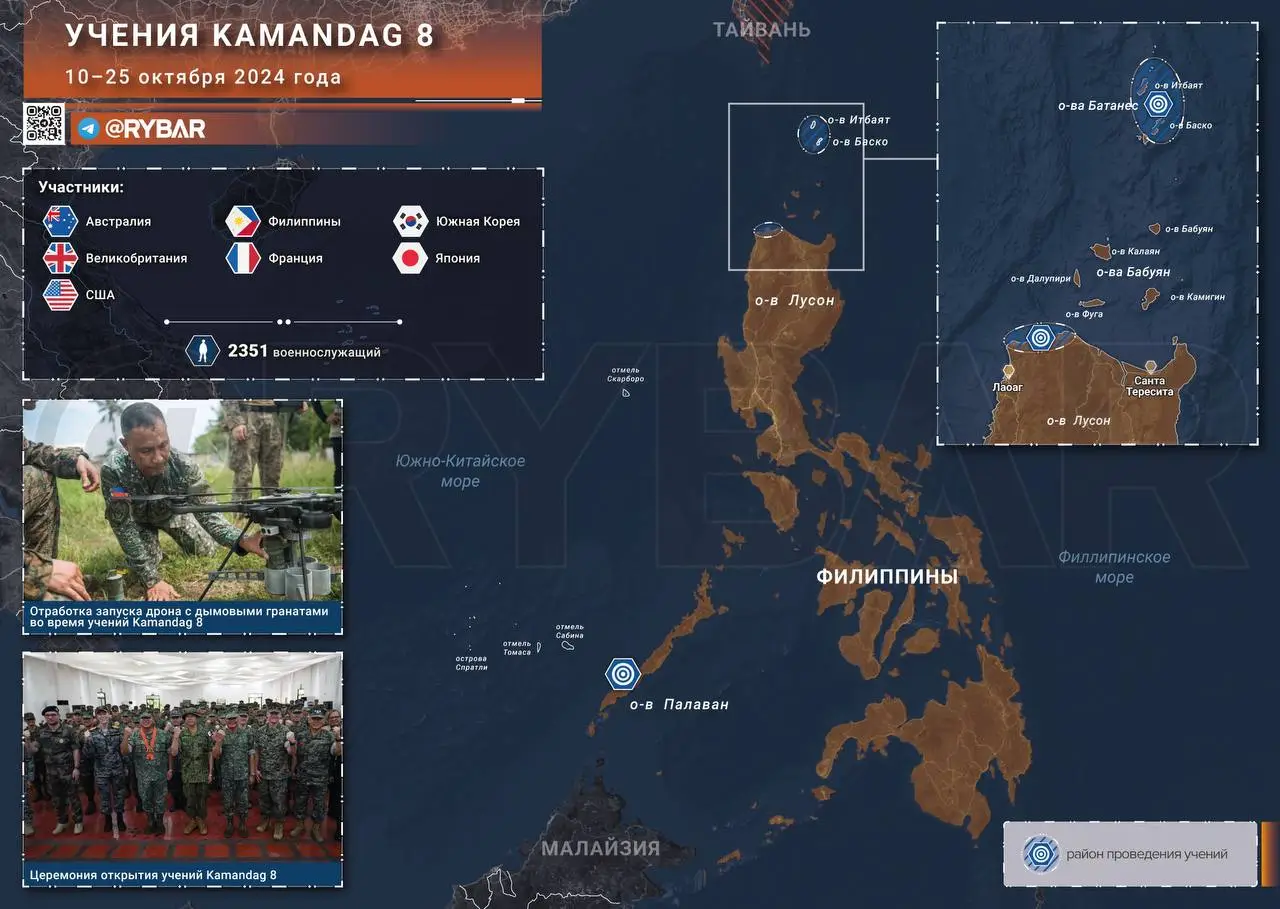Click the exercise target marker near Laoag
The height and width of the screenshot is (909, 1280).
click(x=1040, y=337)
